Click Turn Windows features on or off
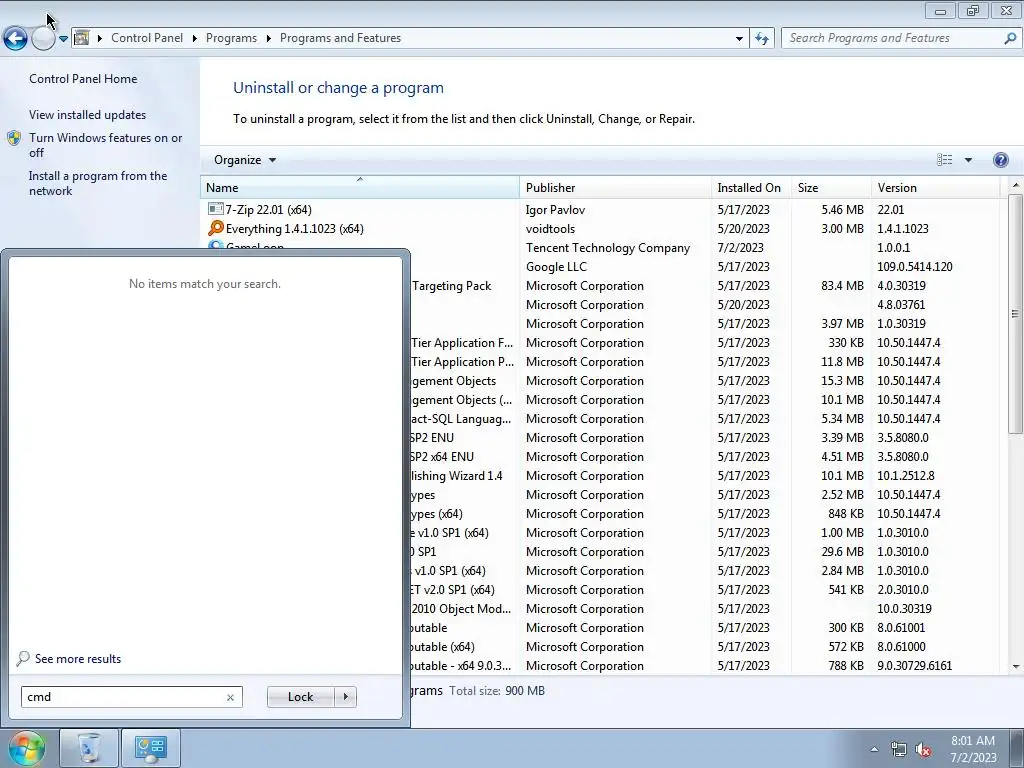Screen dimensions: 1024x768 click(x=105, y=145)
